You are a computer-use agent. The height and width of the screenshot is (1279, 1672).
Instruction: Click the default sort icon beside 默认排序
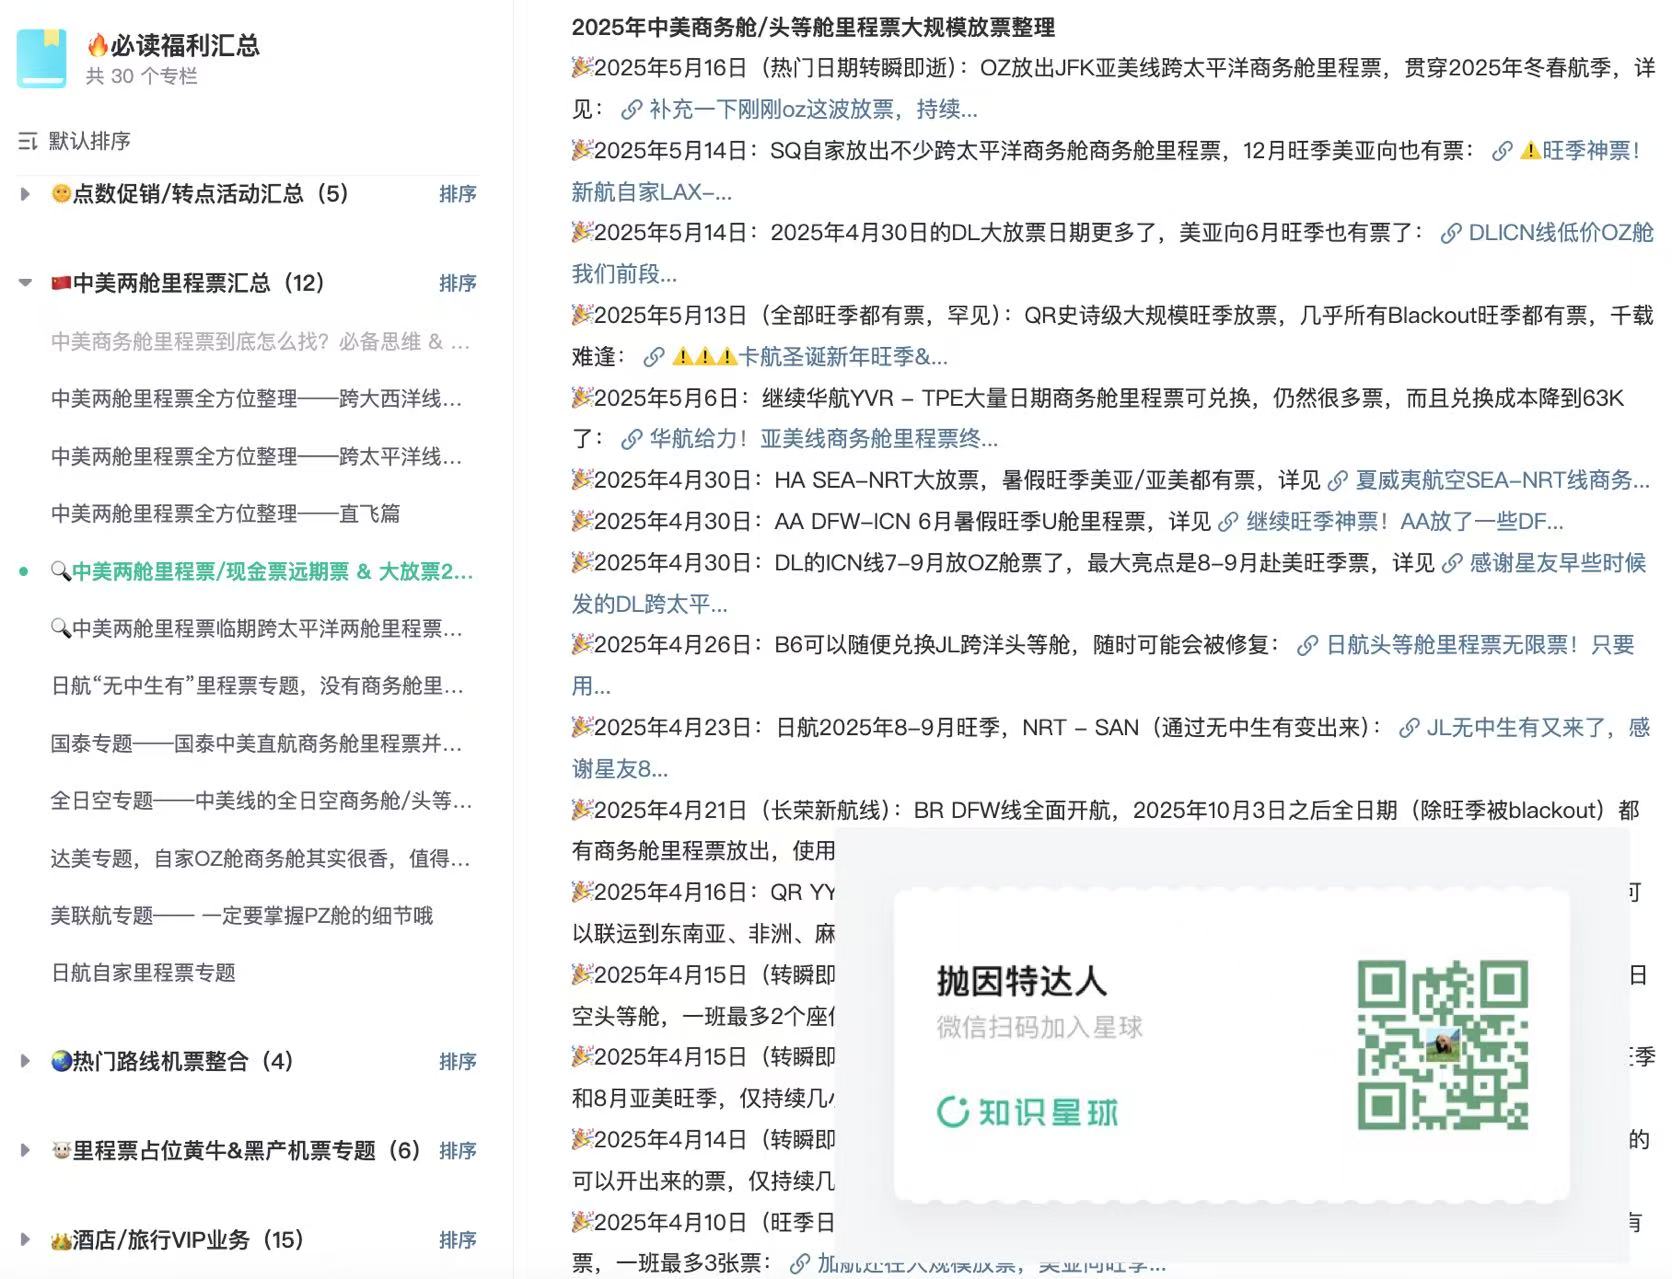pos(28,141)
